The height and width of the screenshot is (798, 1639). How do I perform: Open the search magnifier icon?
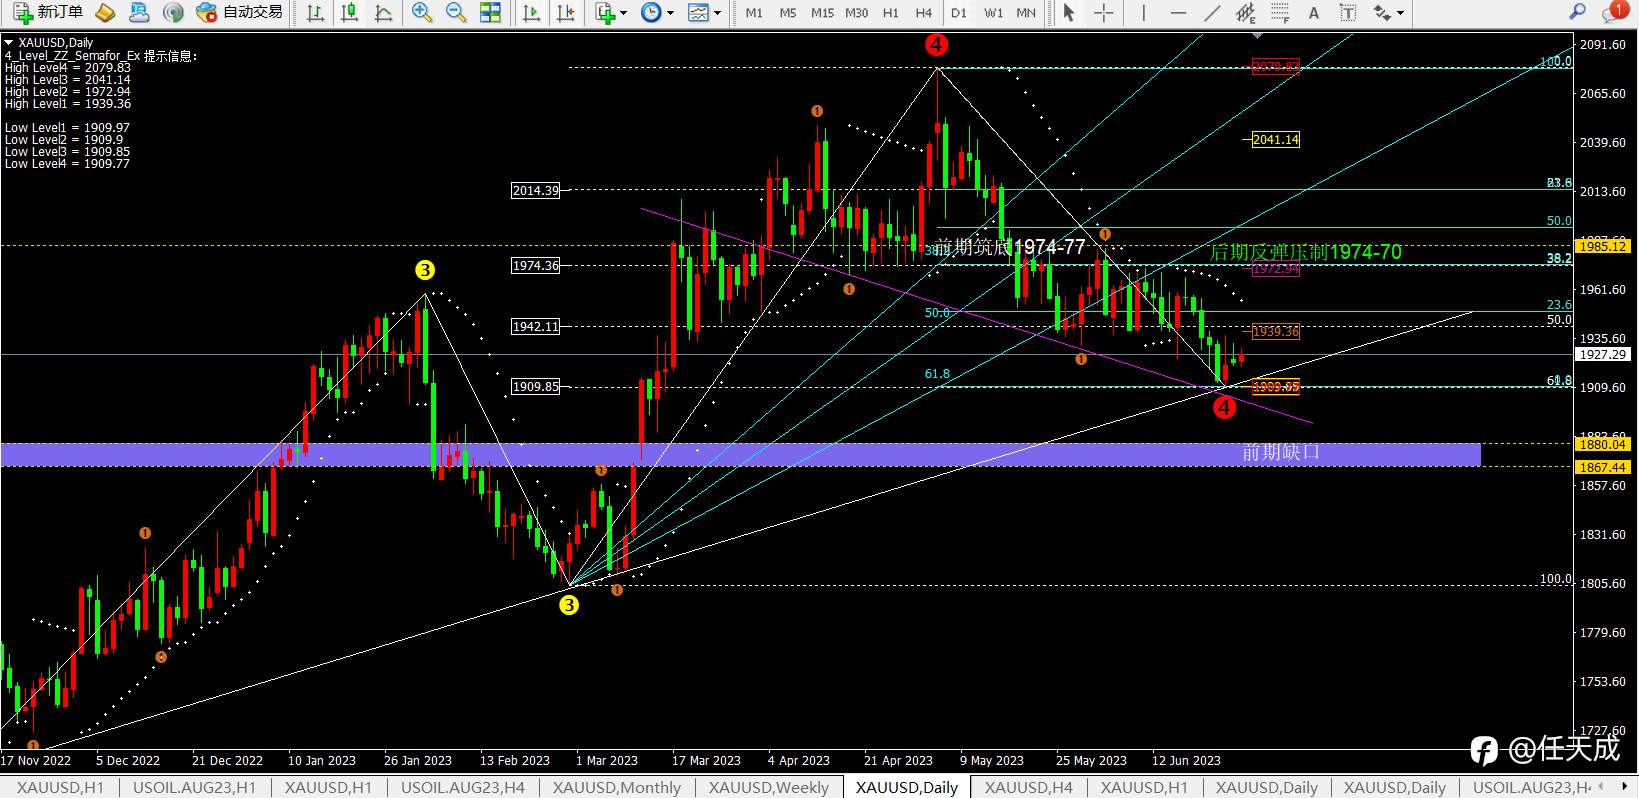click(x=1578, y=12)
